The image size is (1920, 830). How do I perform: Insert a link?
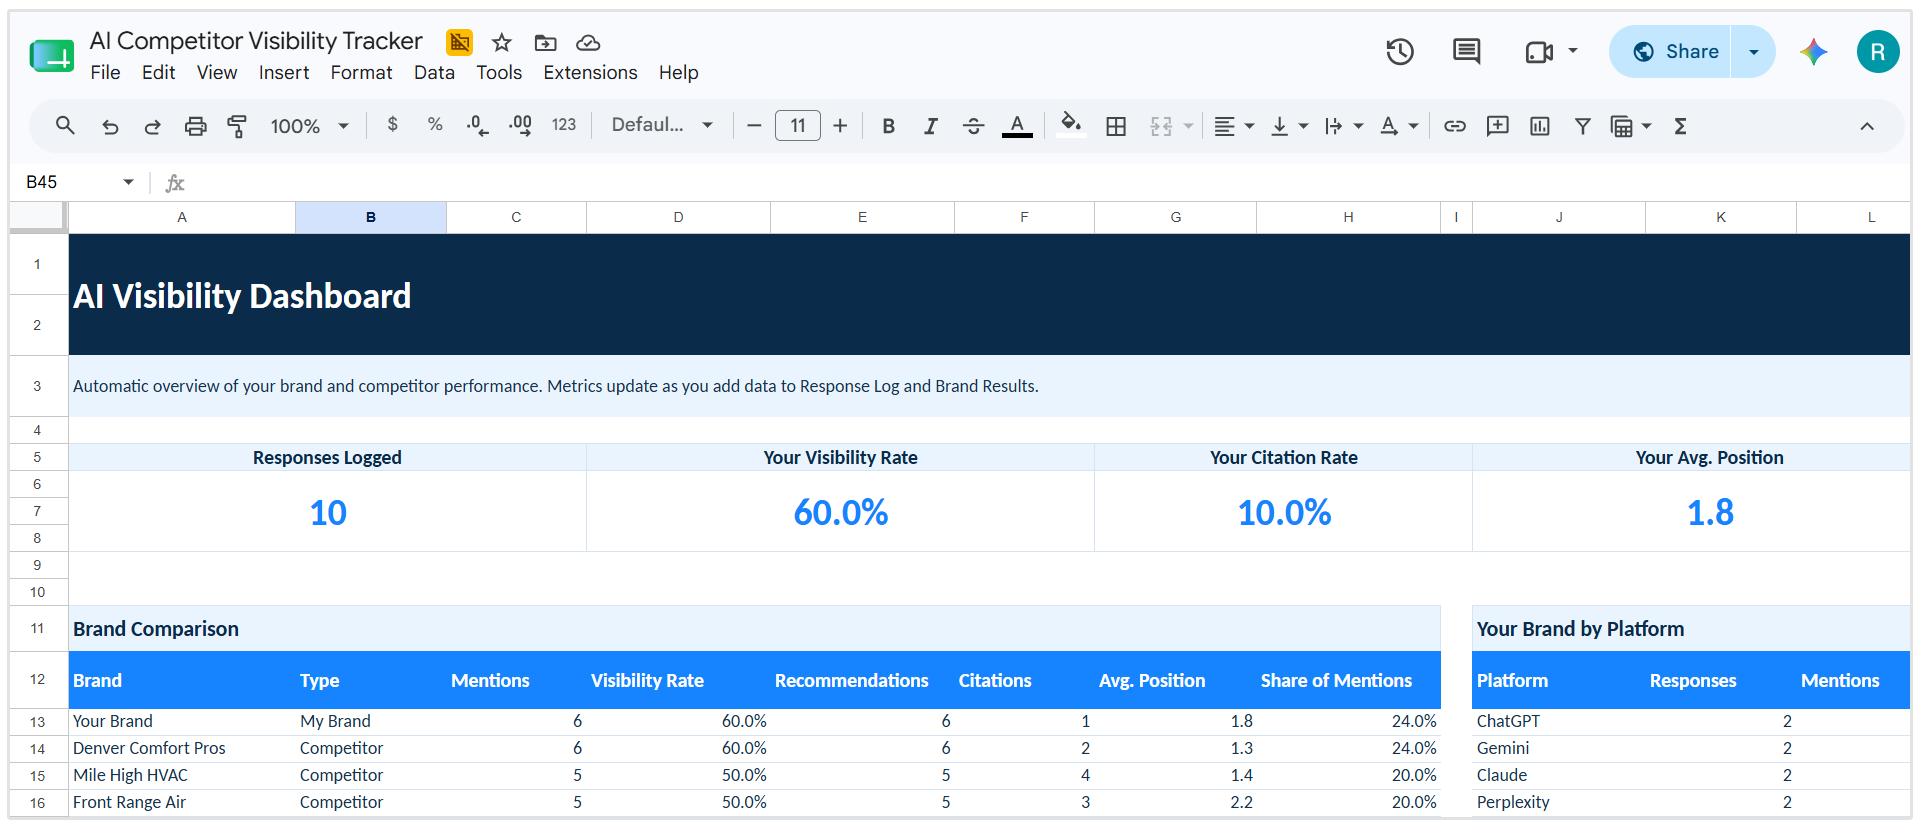click(1455, 126)
